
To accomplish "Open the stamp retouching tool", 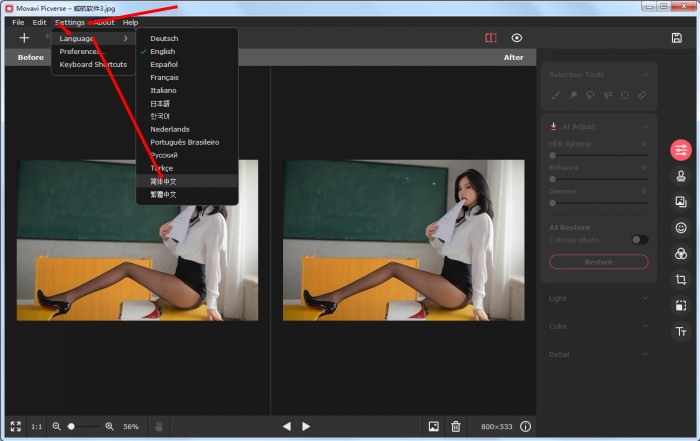I will tap(681, 176).
